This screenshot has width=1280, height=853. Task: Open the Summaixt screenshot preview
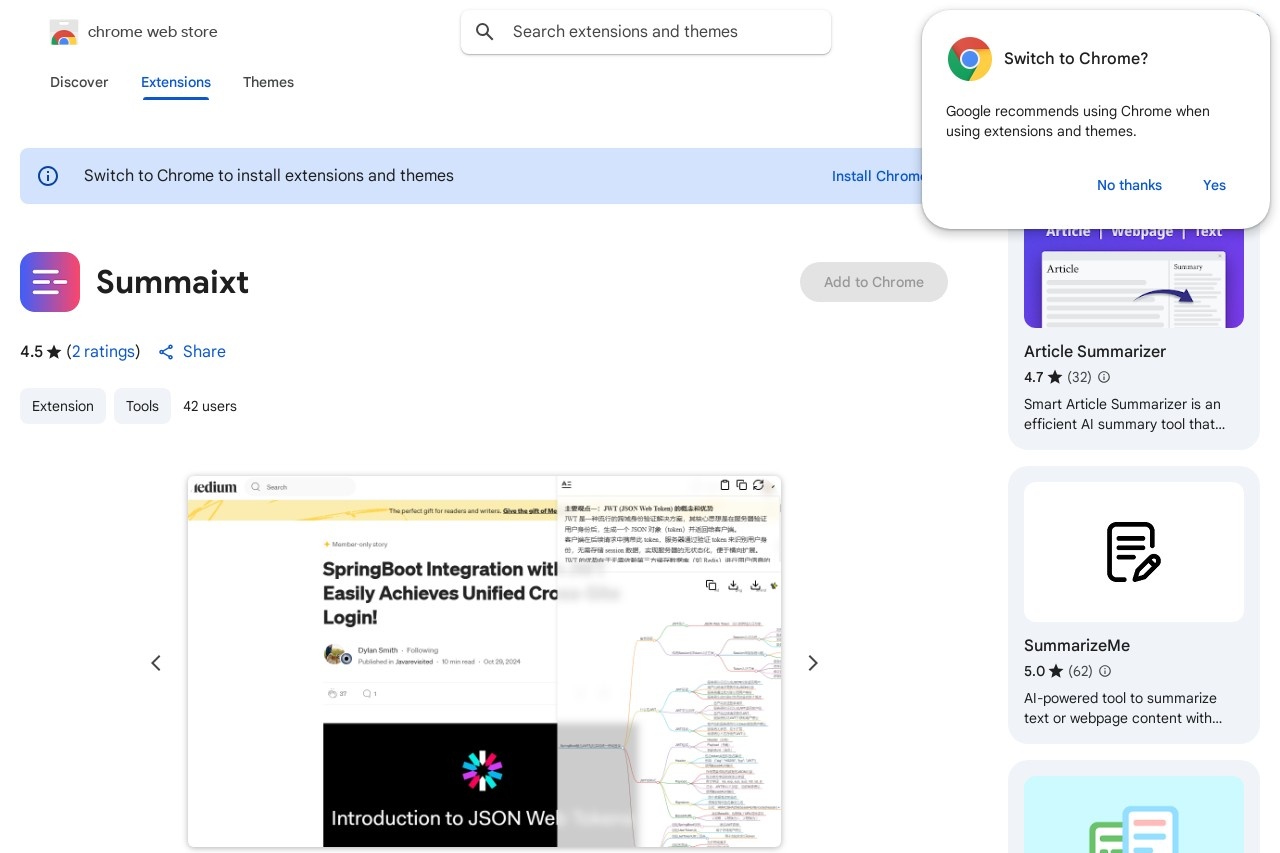point(484,661)
